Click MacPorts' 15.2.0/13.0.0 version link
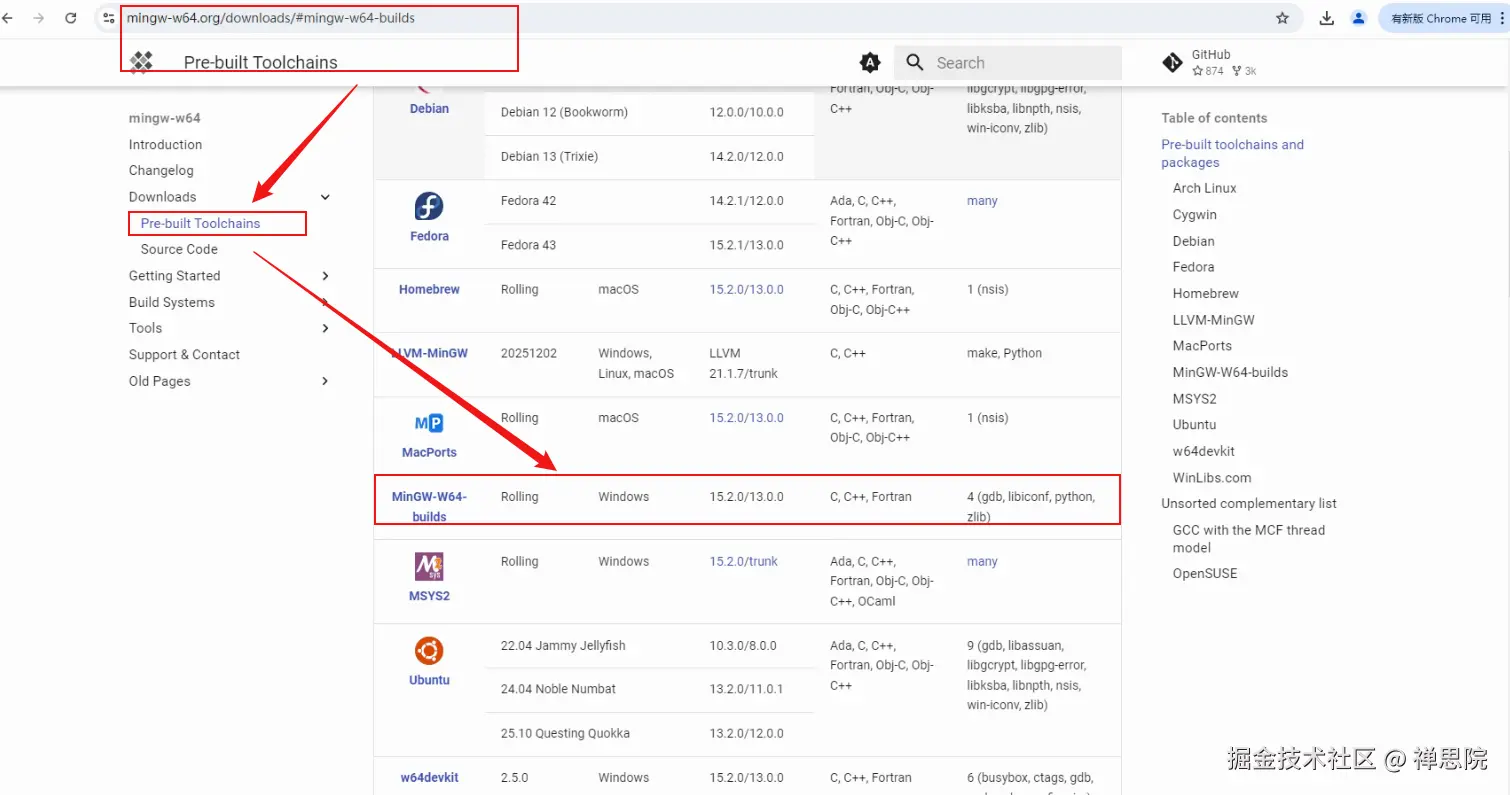Screen dimensions: 1510x795 click(746, 418)
